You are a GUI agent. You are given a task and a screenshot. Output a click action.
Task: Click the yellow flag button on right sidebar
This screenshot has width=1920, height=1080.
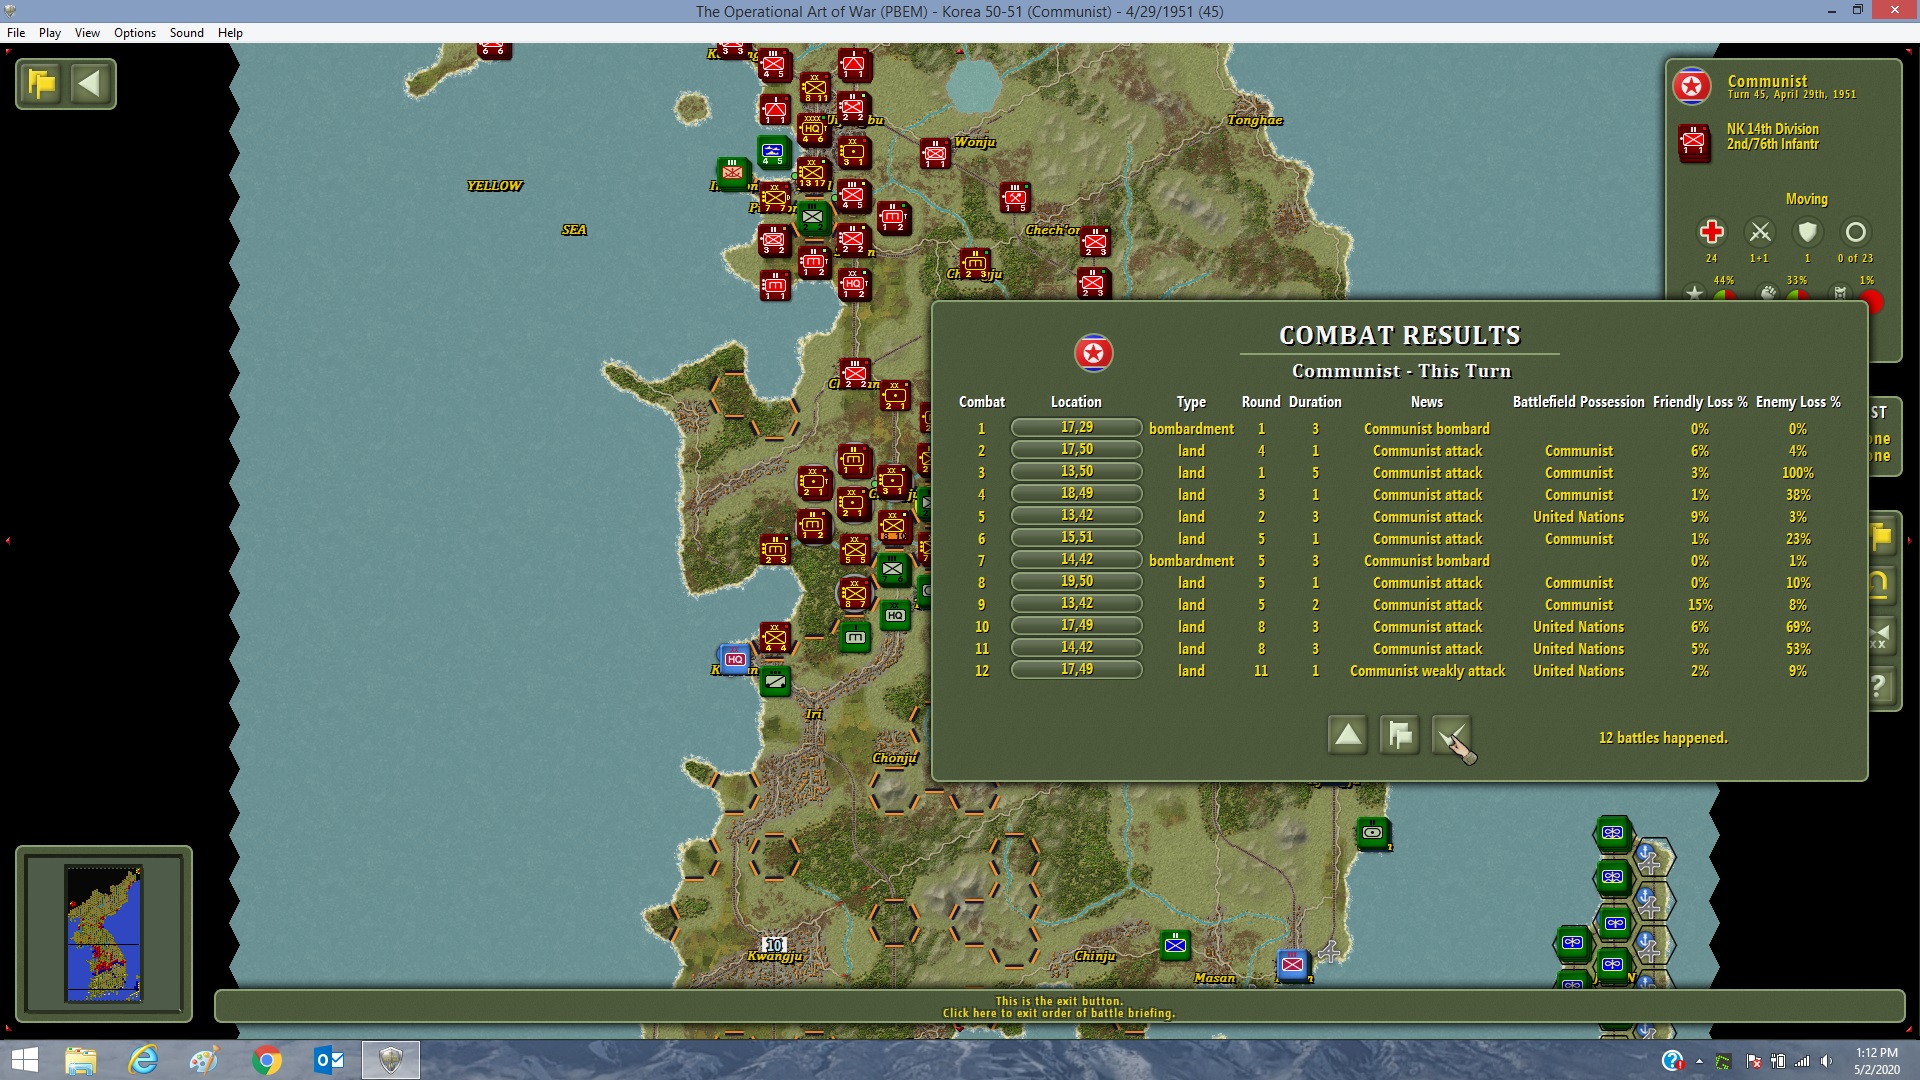[x=1881, y=538]
